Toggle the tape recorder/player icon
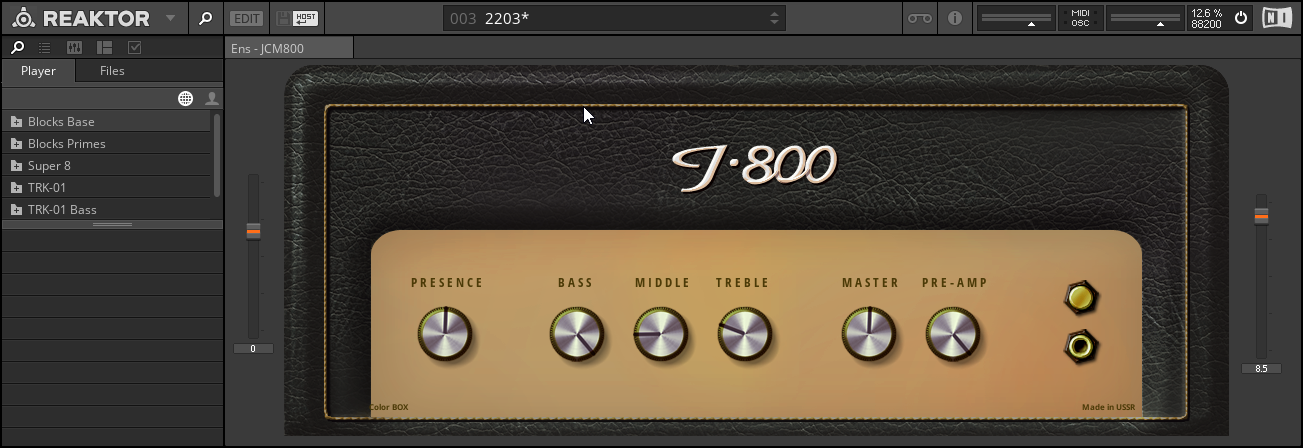The width and height of the screenshot is (1303, 448). point(919,18)
